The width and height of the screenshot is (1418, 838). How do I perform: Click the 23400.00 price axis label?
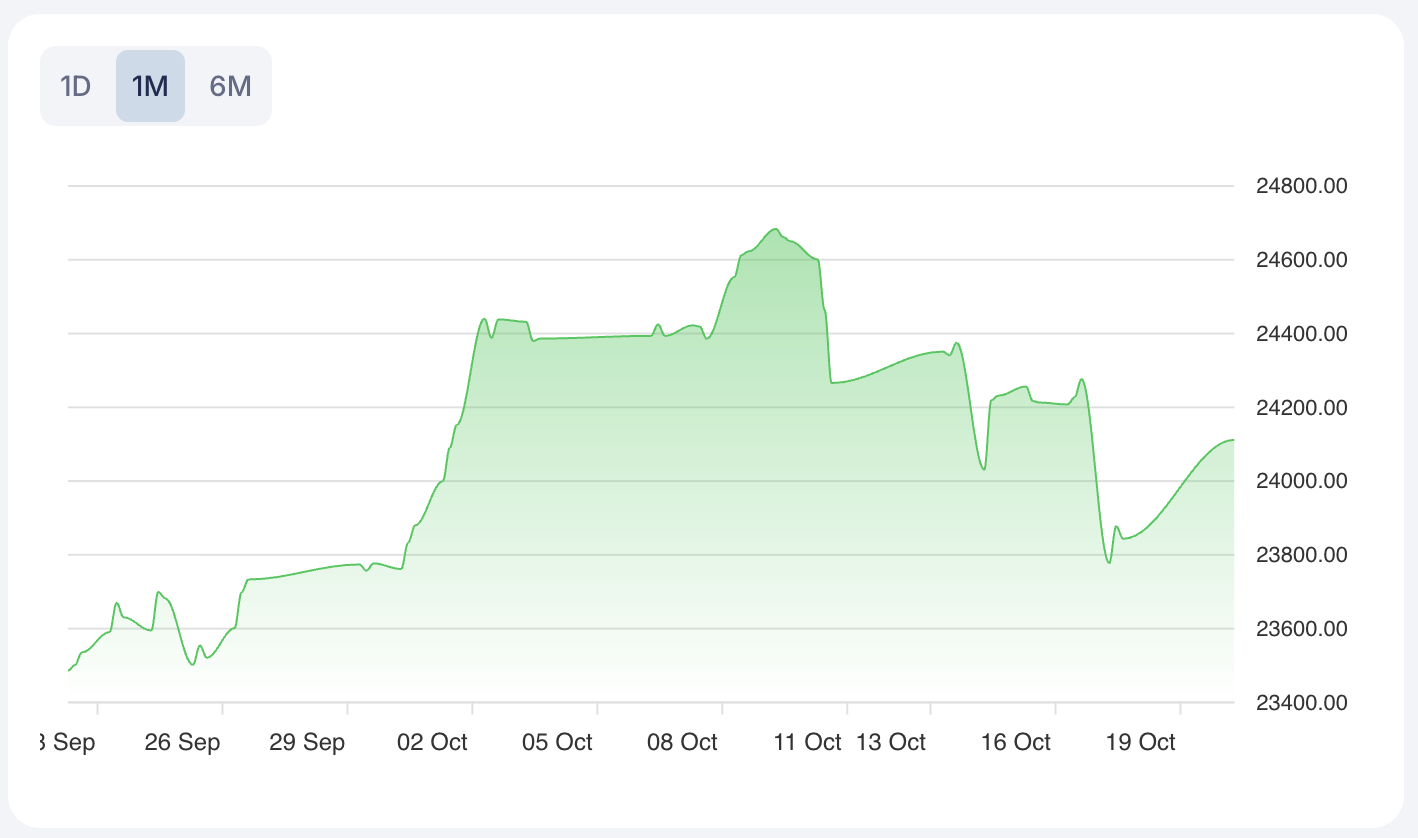click(x=1301, y=703)
